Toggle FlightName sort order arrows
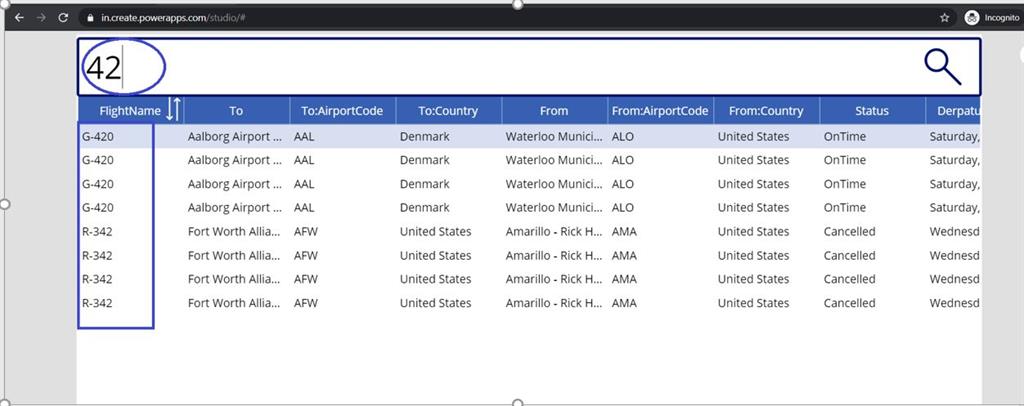Viewport: 1024px width, 406px height. coord(172,110)
